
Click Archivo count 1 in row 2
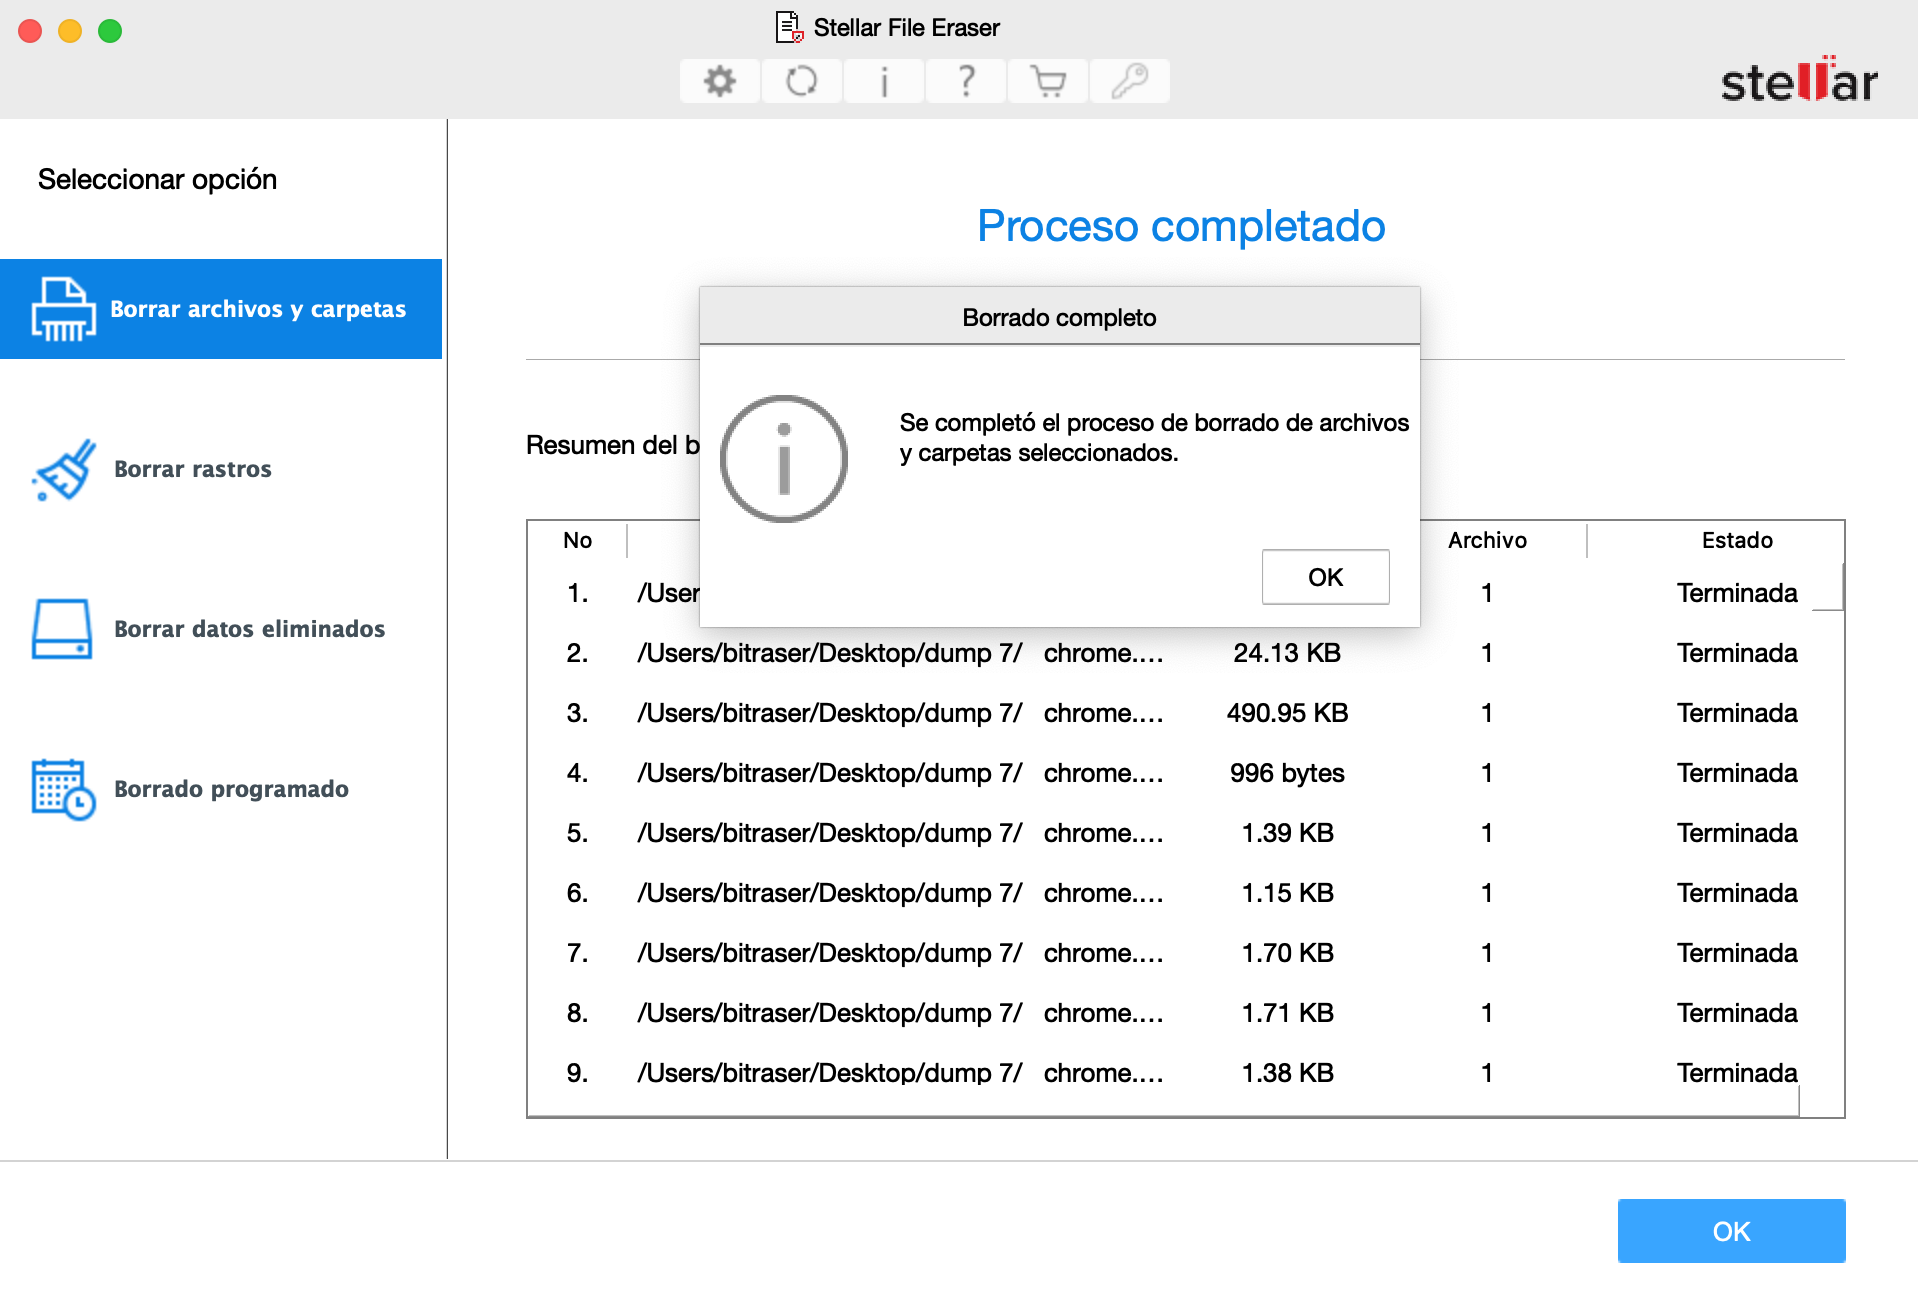tap(1487, 653)
